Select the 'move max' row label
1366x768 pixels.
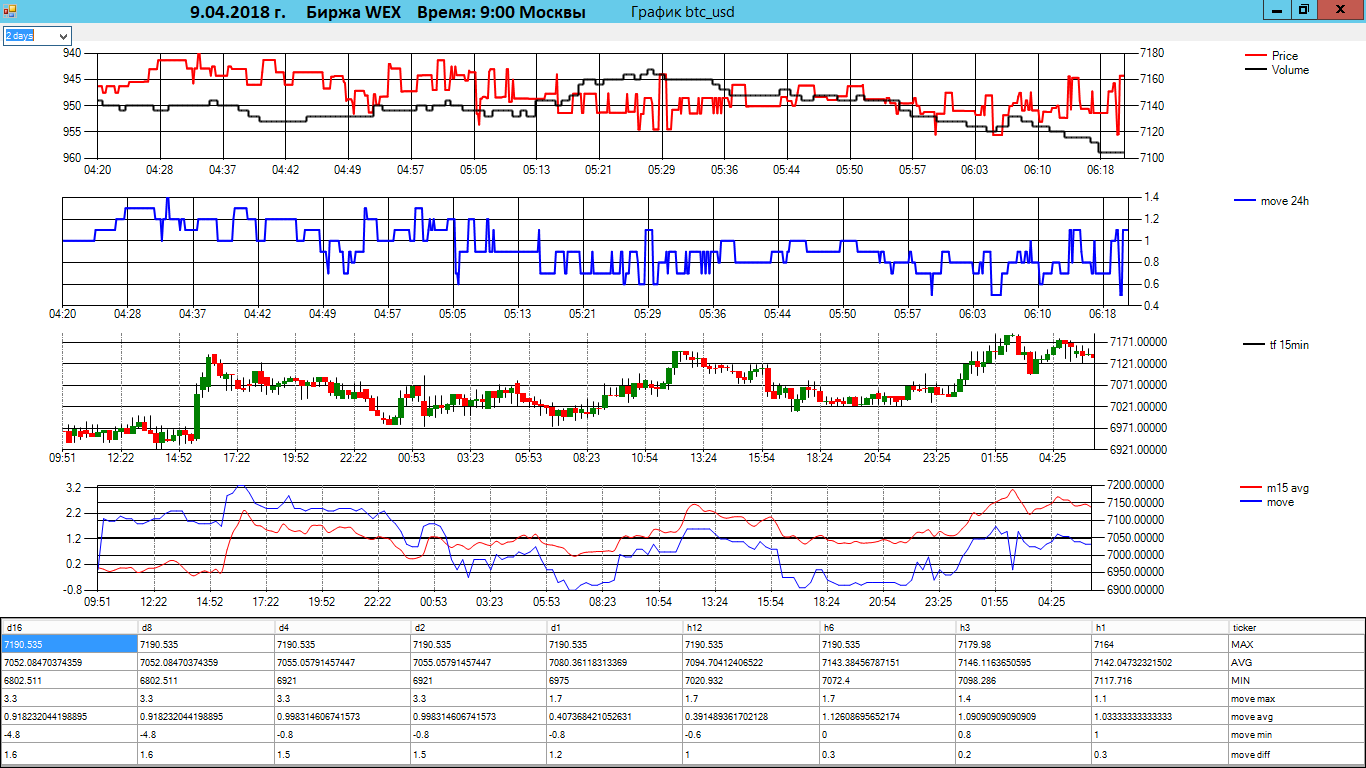(x=1296, y=699)
